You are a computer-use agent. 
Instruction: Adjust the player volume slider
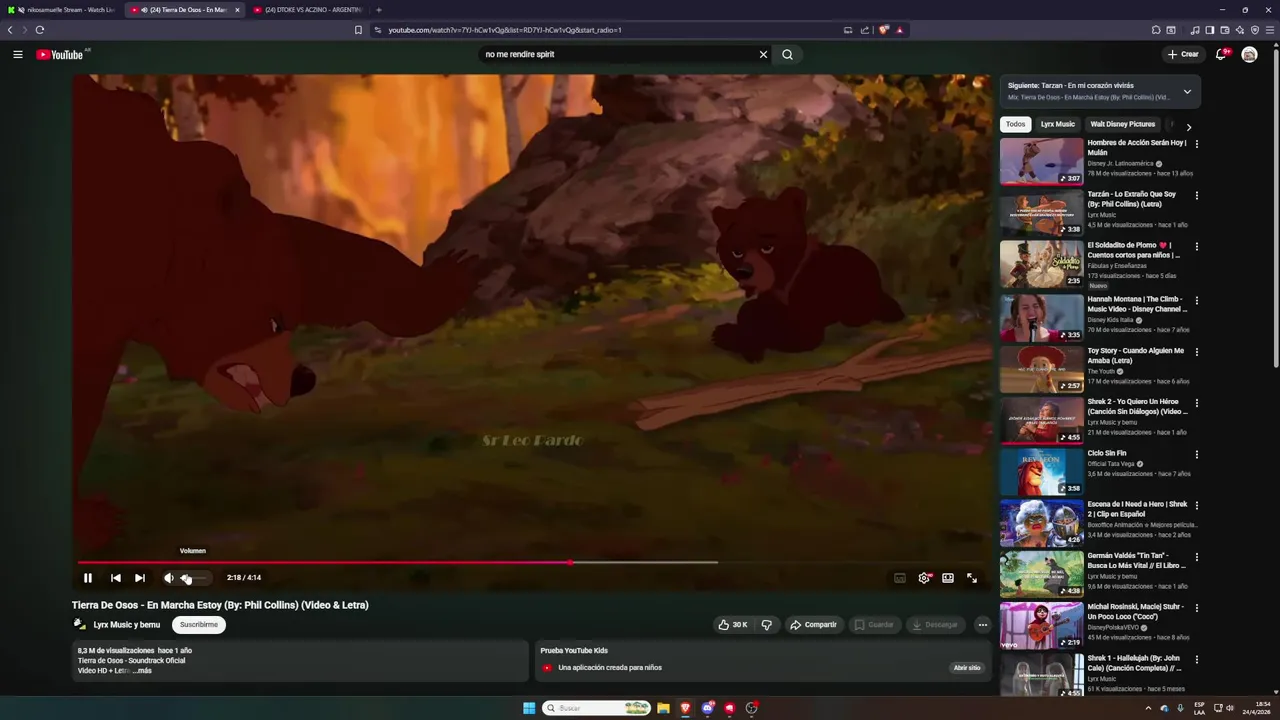point(193,578)
